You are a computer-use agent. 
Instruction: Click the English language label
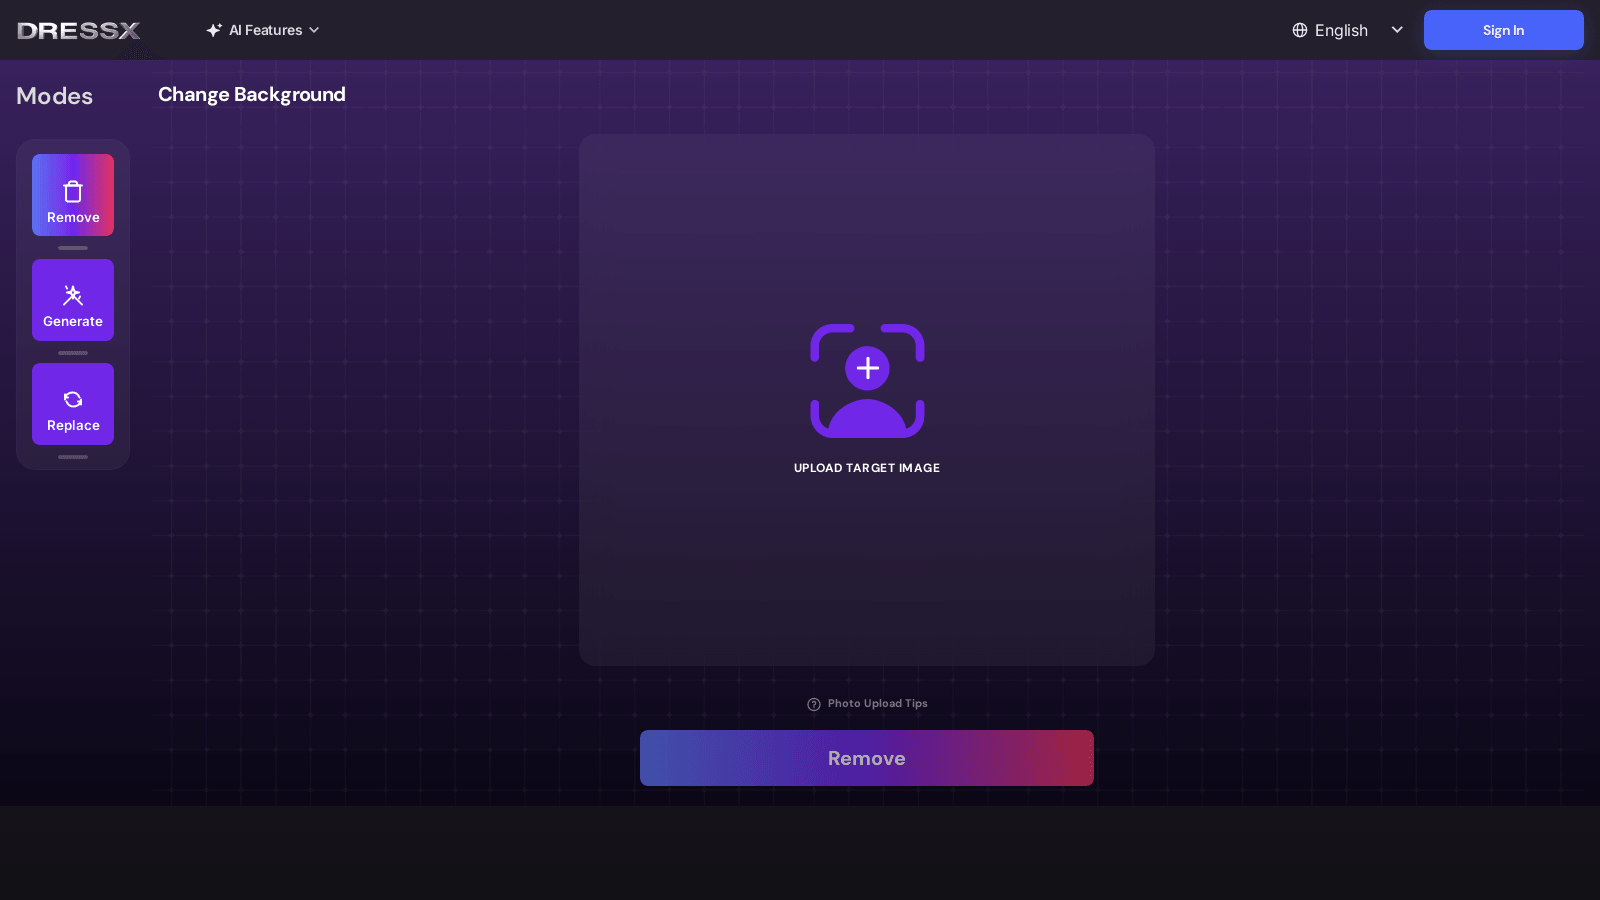1341,30
